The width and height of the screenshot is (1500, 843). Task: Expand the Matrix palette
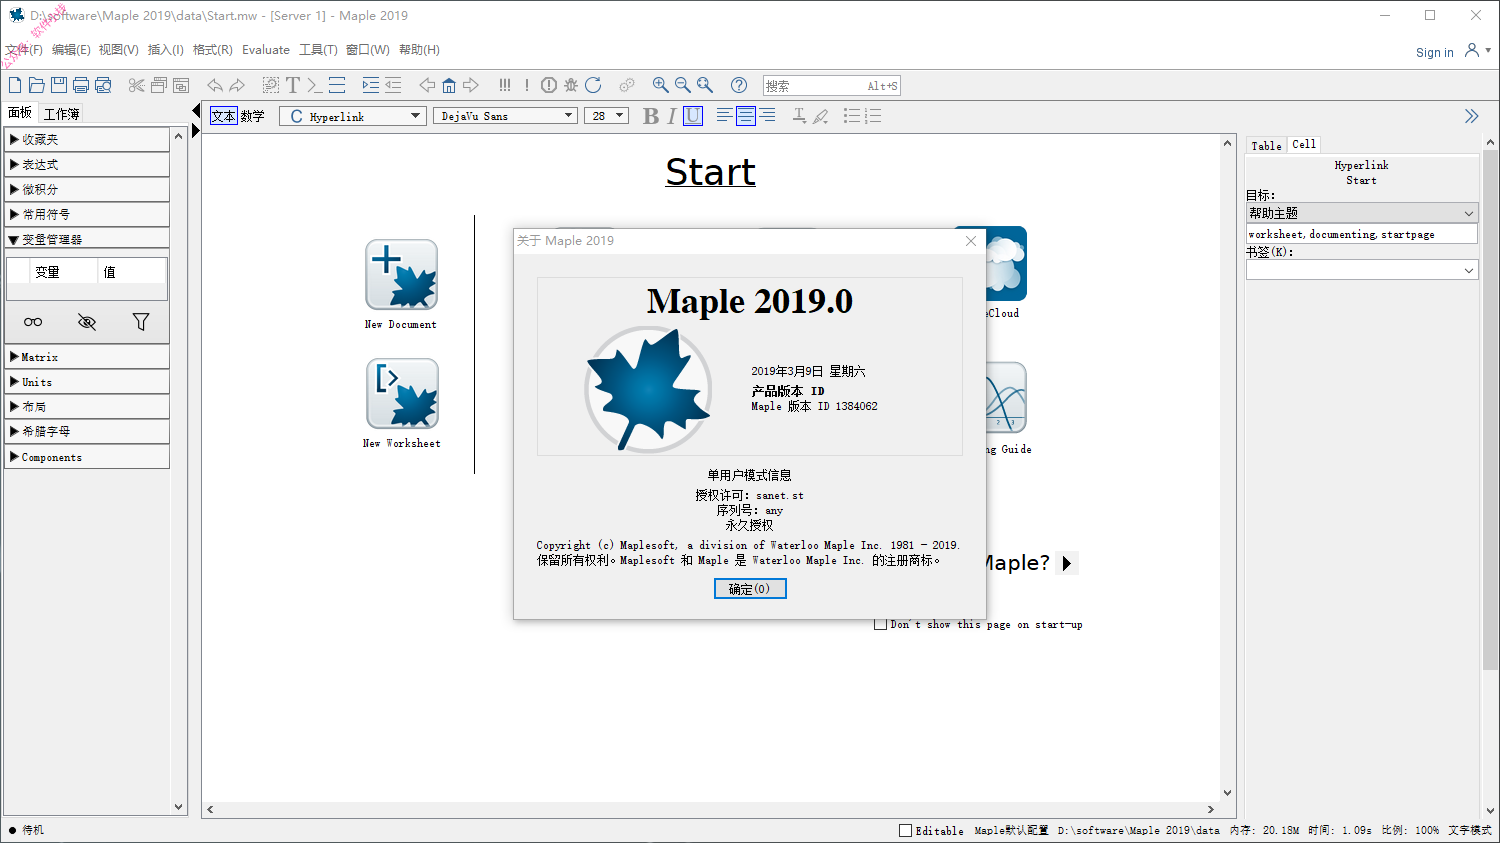pos(87,357)
